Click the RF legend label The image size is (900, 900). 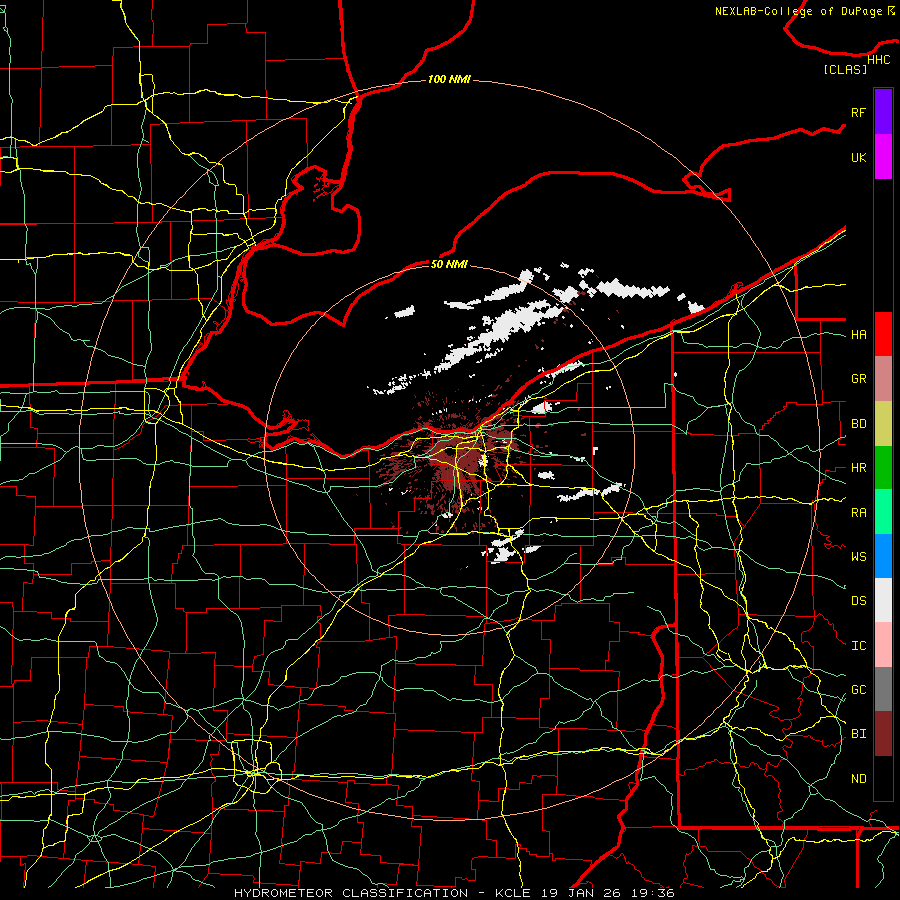pyautogui.click(x=859, y=113)
